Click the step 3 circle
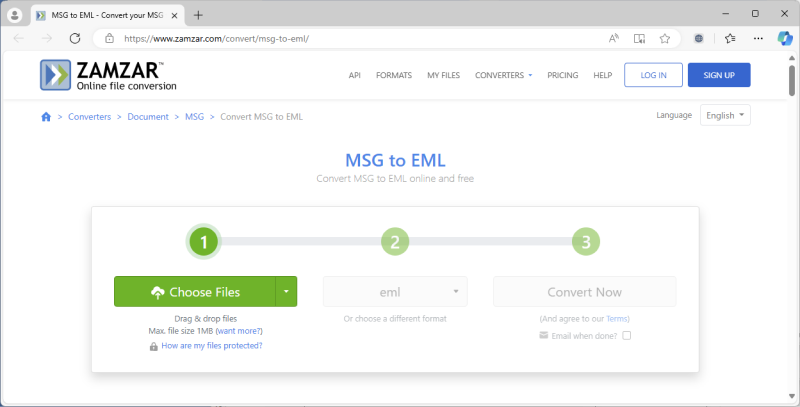Screen dimensions: 800x407 click(586, 242)
